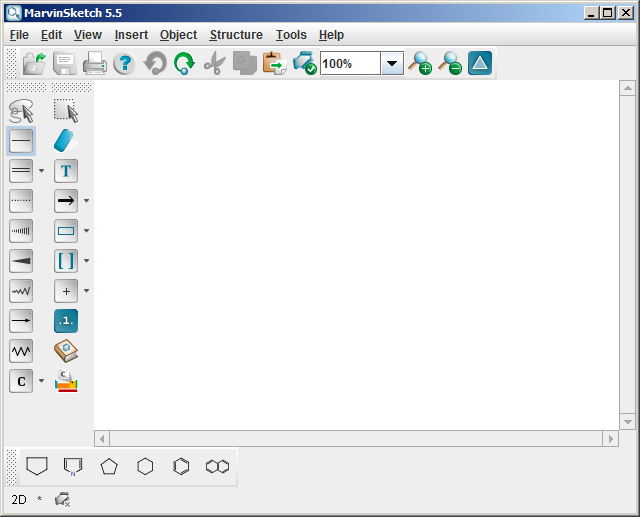
Task: Select the pyrrole ring template
Action: pos(73,466)
